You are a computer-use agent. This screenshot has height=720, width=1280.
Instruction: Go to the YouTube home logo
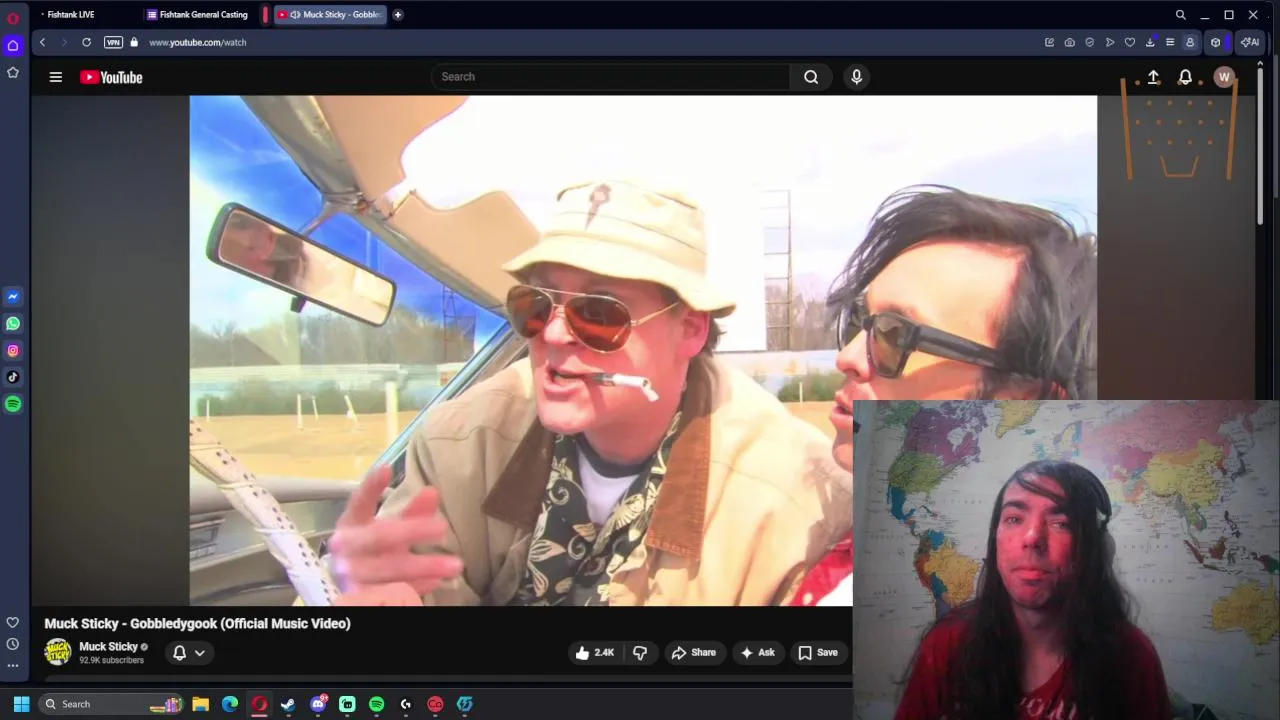tap(111, 77)
